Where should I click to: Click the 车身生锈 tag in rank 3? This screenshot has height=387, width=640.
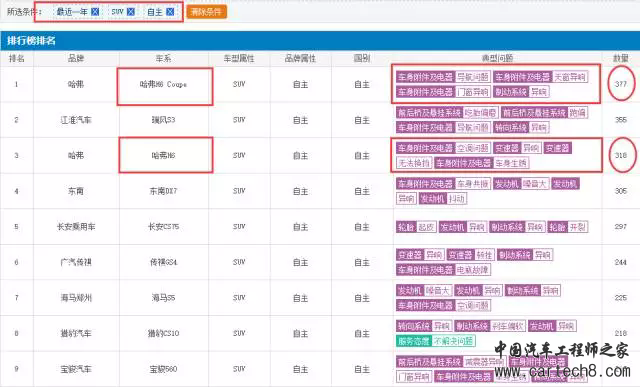coord(511,163)
